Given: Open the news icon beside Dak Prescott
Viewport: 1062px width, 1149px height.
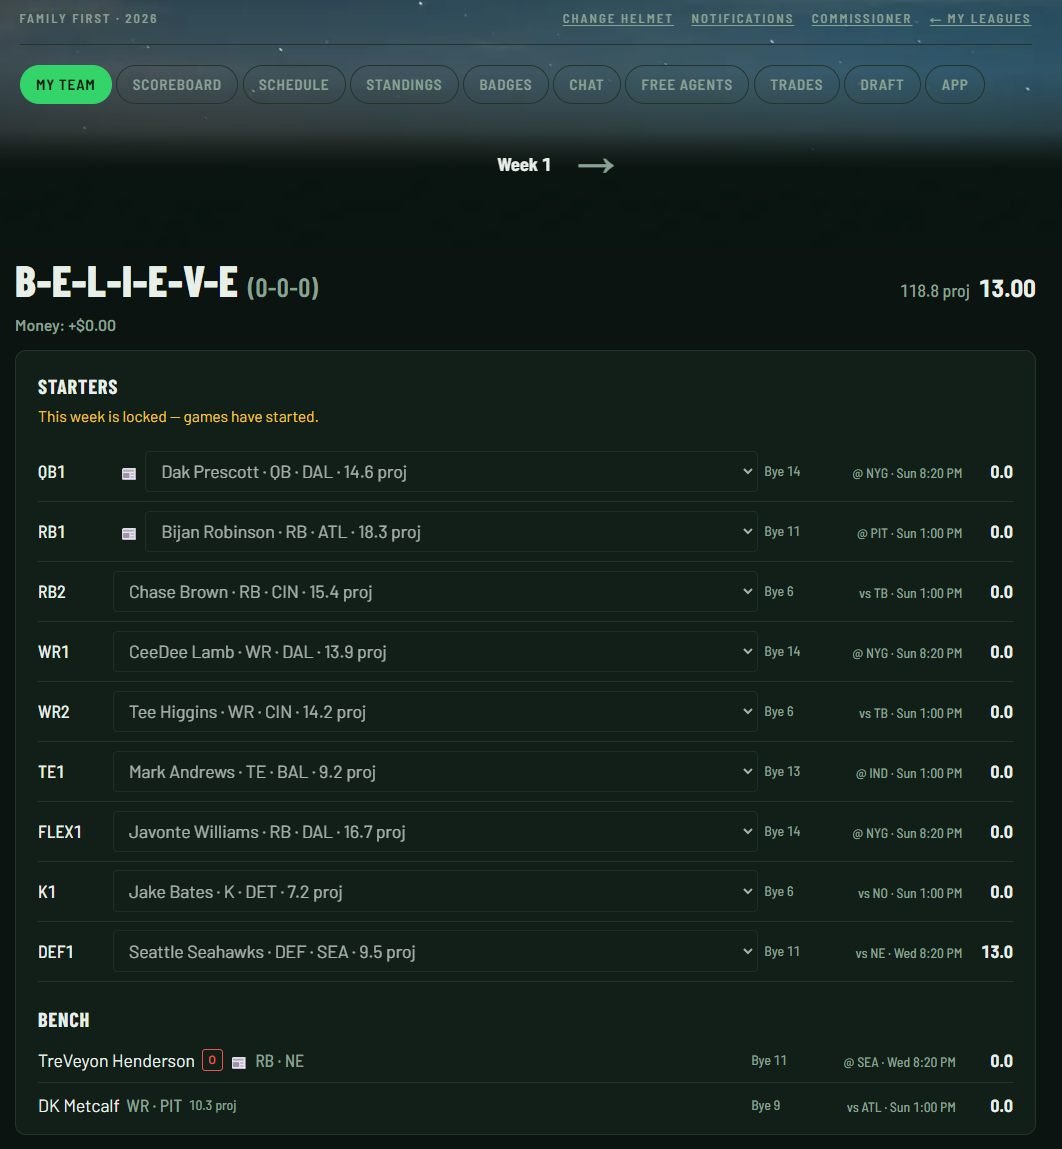Looking at the screenshot, I should [x=129, y=473].
